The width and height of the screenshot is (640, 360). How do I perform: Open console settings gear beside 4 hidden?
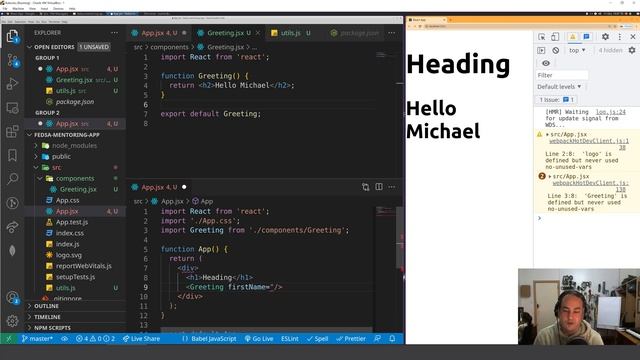[632, 50]
